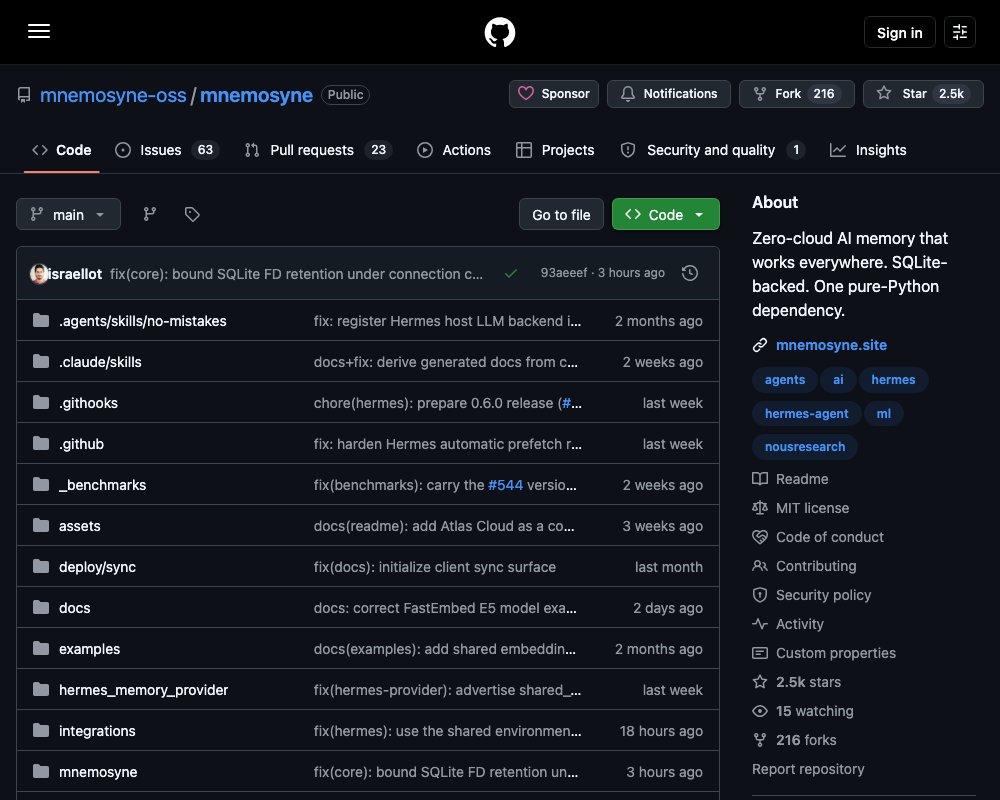The image size is (1000, 800).
Task: Open the docs commit message about FastEmbed E5
Action: coord(445,608)
